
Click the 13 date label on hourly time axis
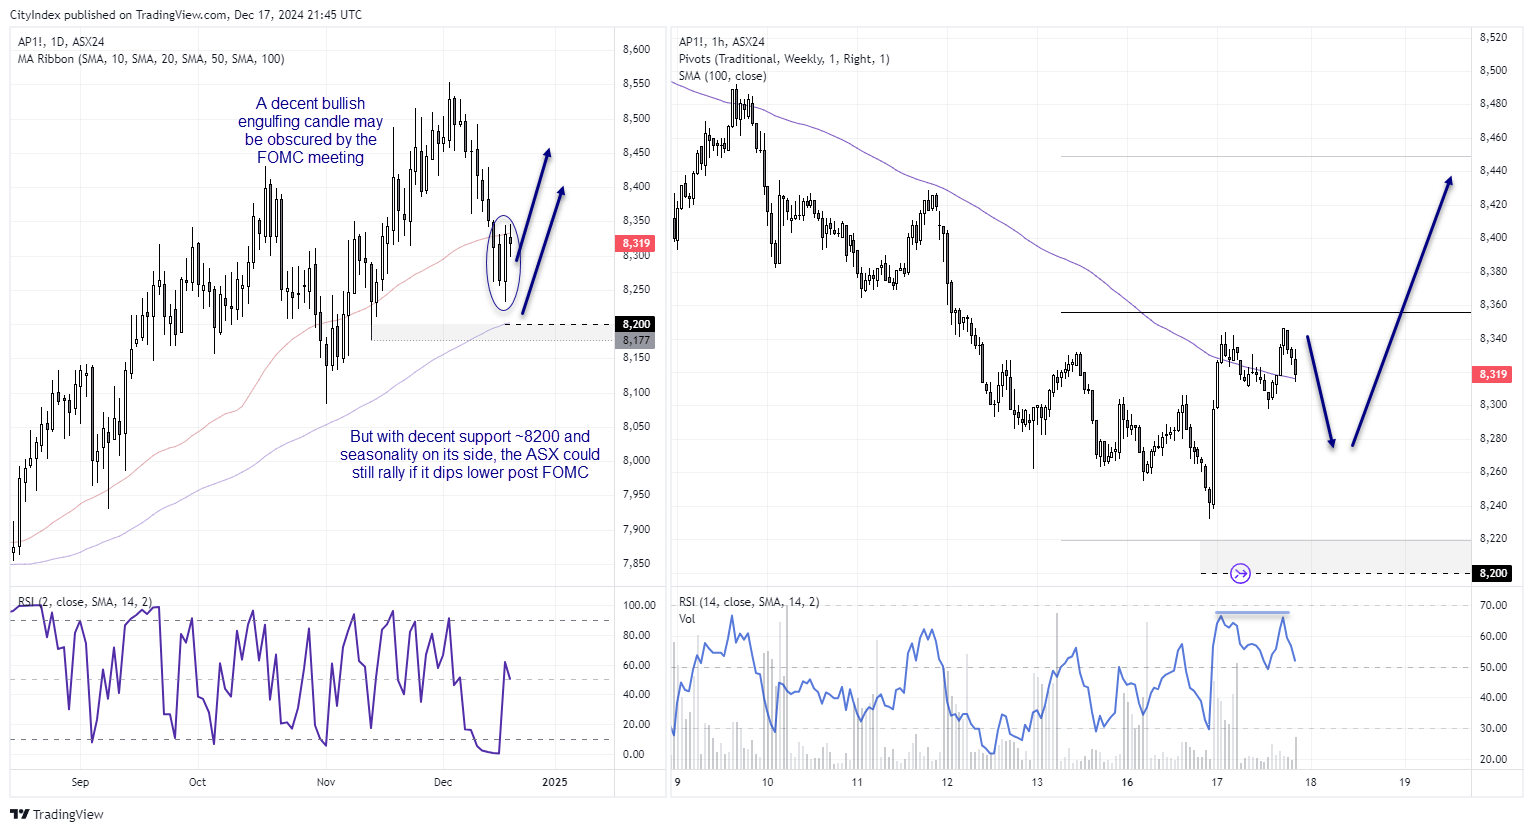coord(1037,782)
